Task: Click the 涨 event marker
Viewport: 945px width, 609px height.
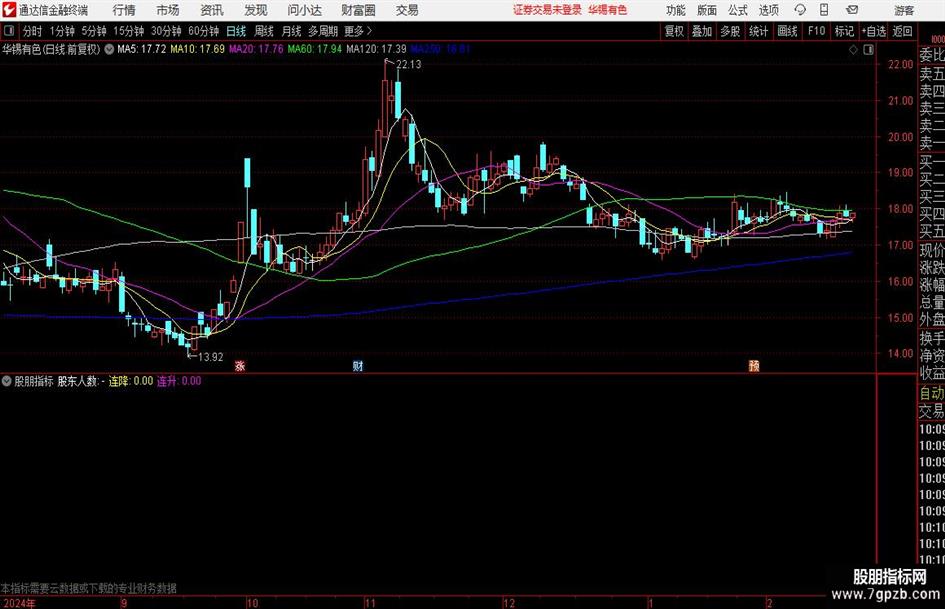Action: (x=240, y=365)
